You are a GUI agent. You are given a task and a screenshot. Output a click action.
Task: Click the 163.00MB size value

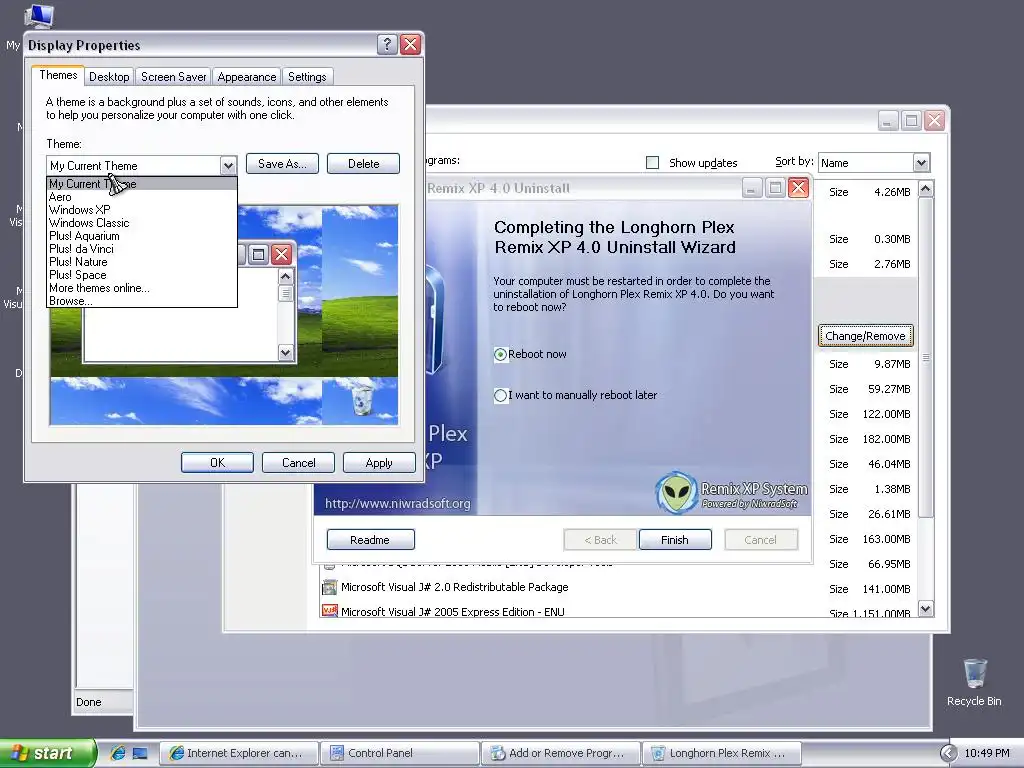coord(886,539)
